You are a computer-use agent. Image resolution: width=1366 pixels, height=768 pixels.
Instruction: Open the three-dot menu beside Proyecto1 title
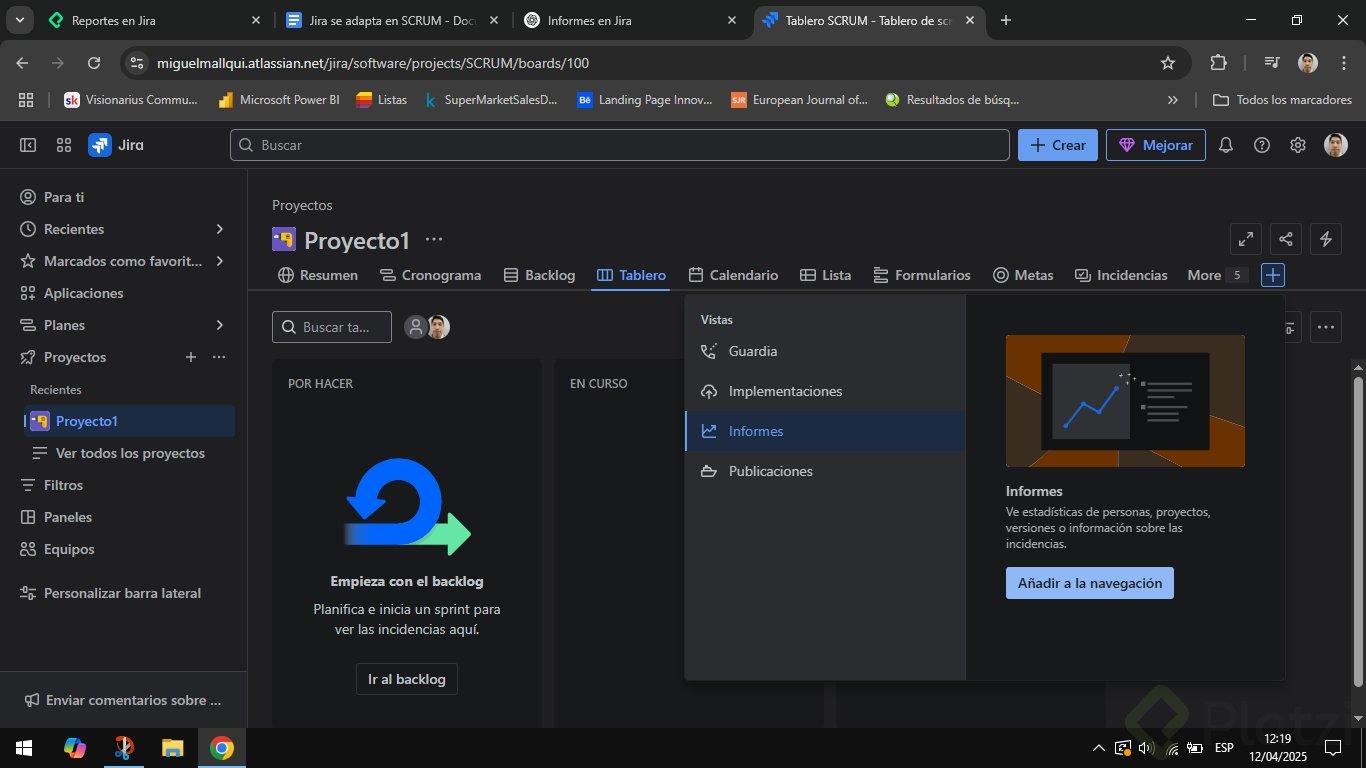click(433, 240)
